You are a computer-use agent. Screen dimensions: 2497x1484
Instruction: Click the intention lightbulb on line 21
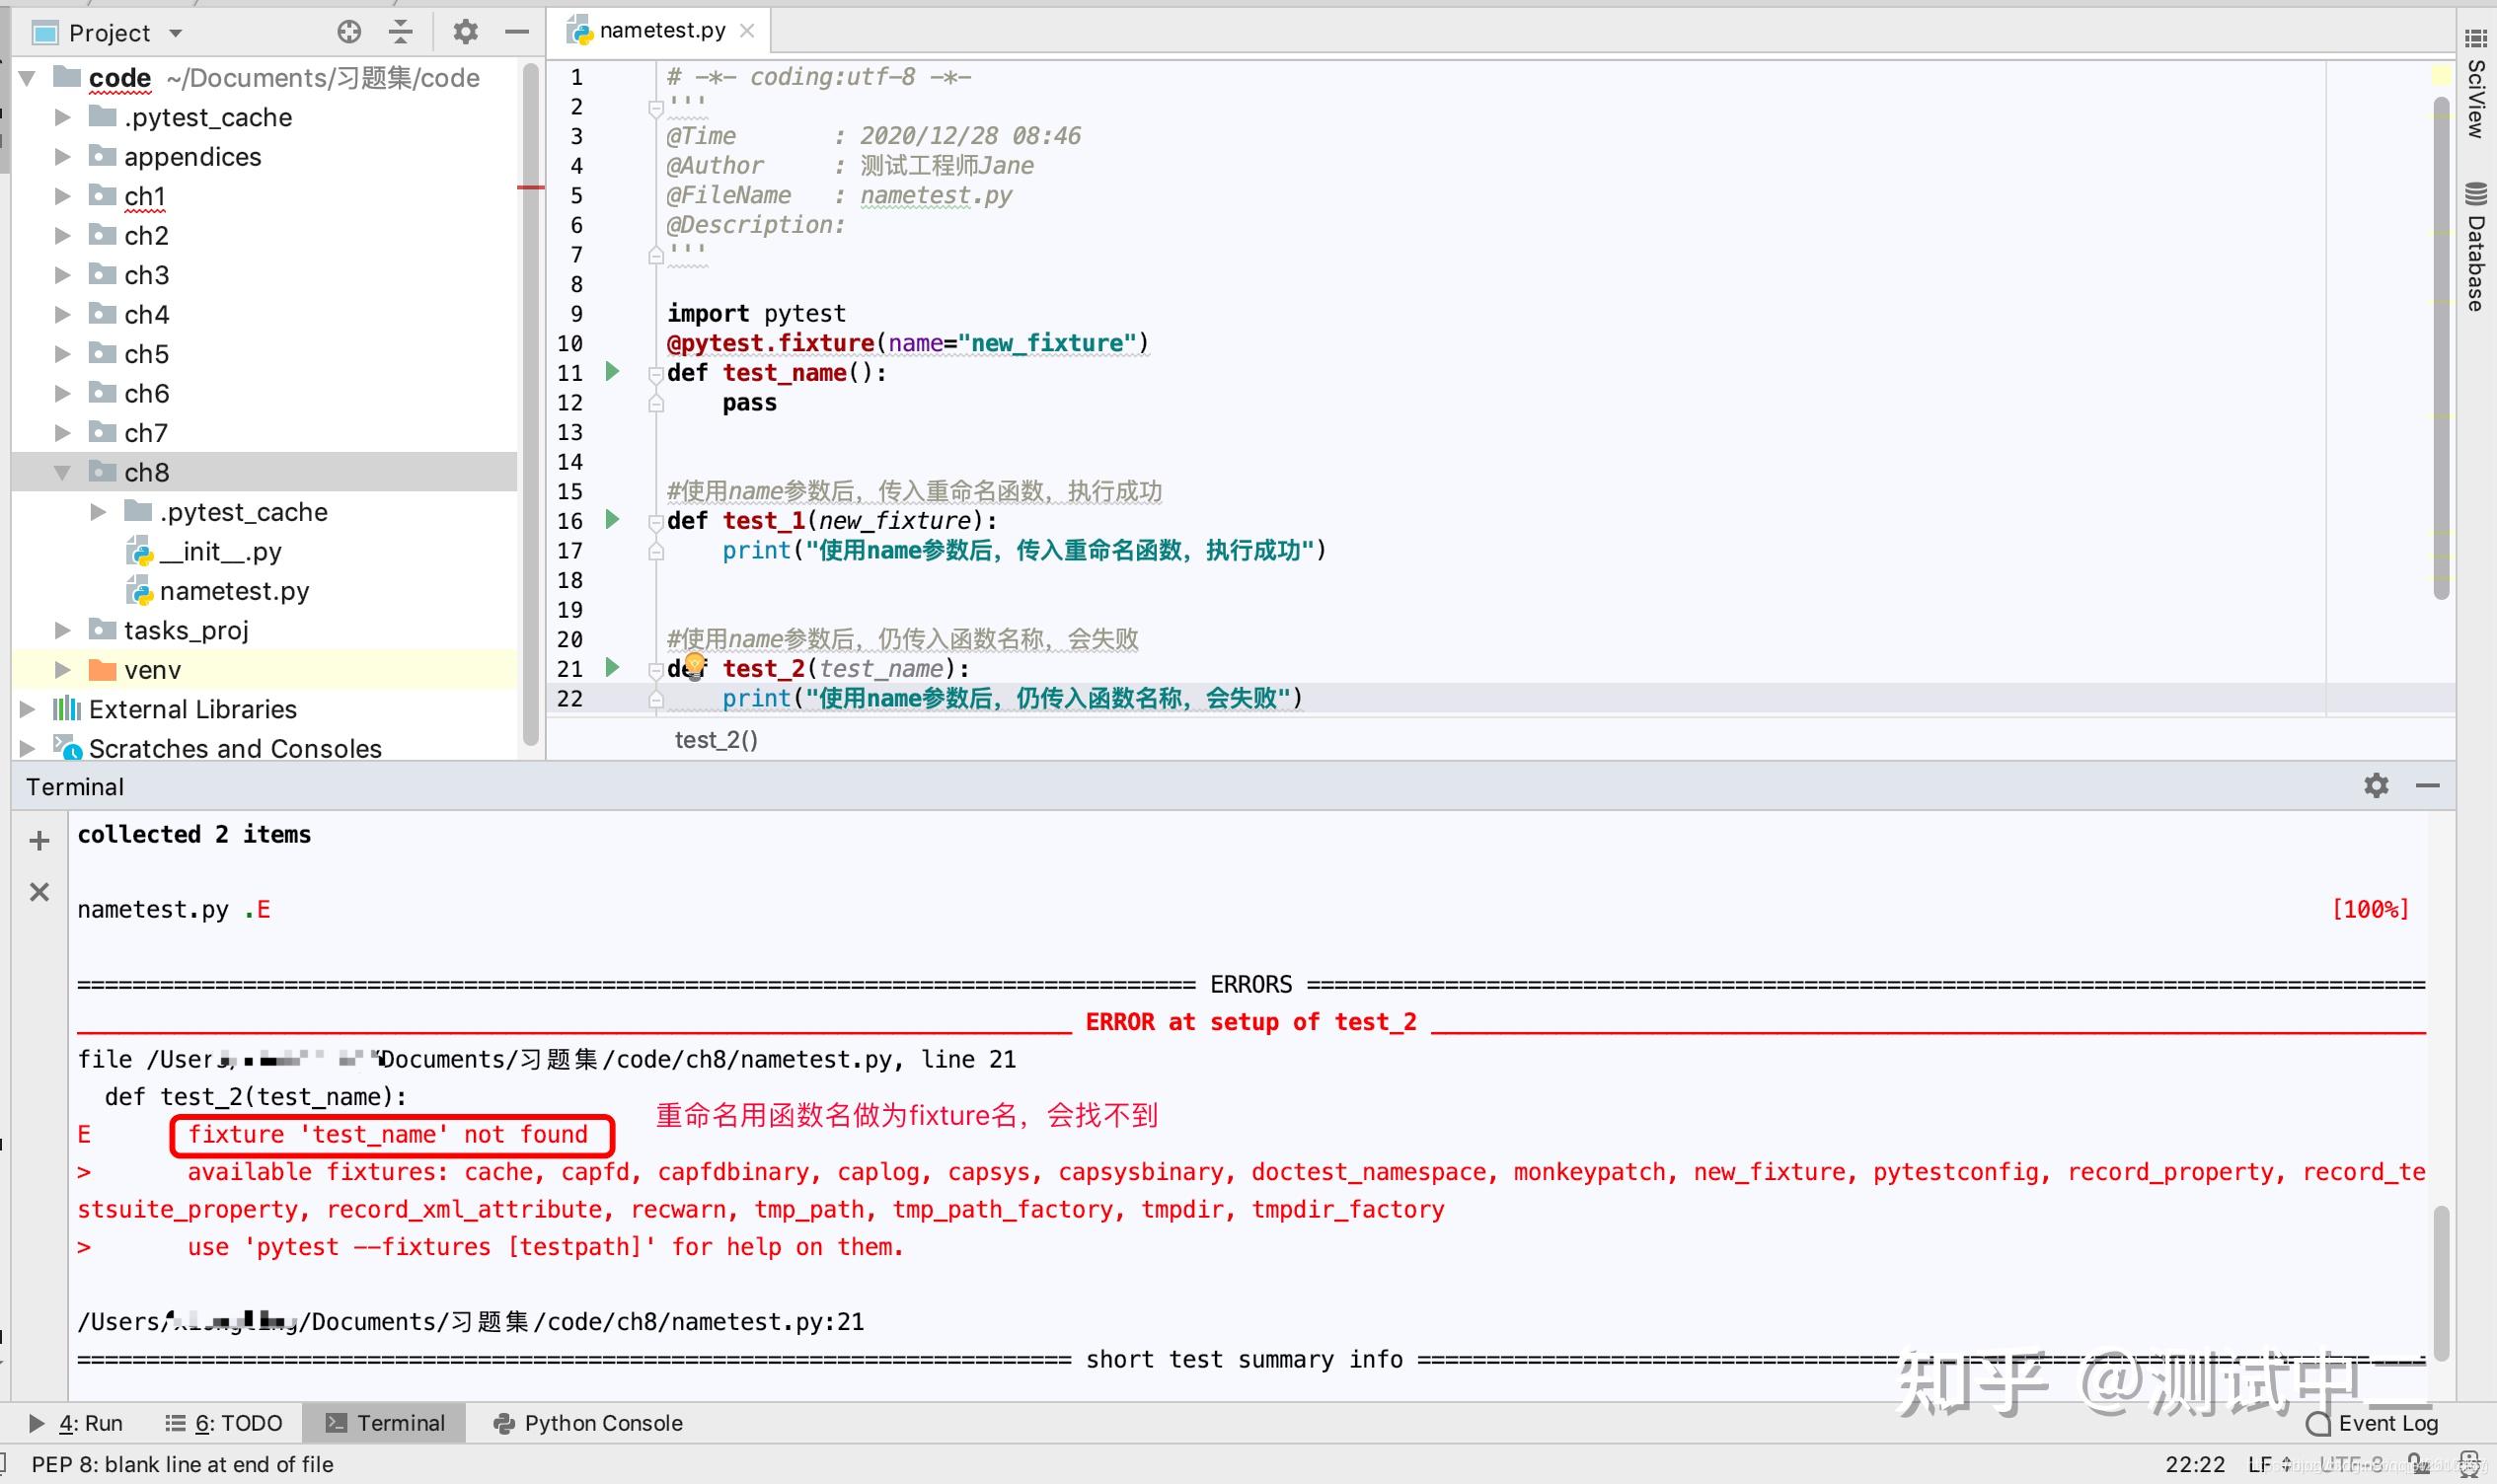click(x=695, y=665)
